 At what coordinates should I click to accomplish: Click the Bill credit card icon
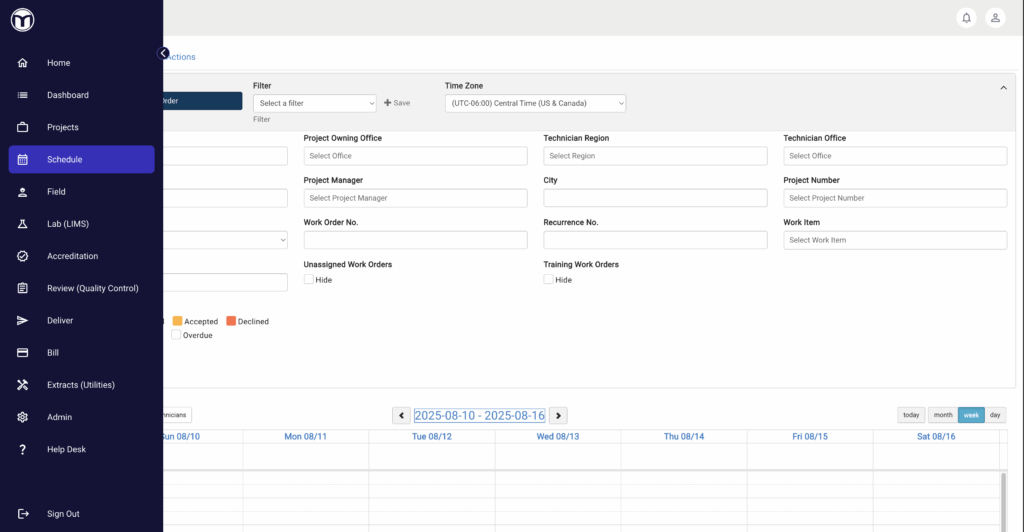coord(23,352)
